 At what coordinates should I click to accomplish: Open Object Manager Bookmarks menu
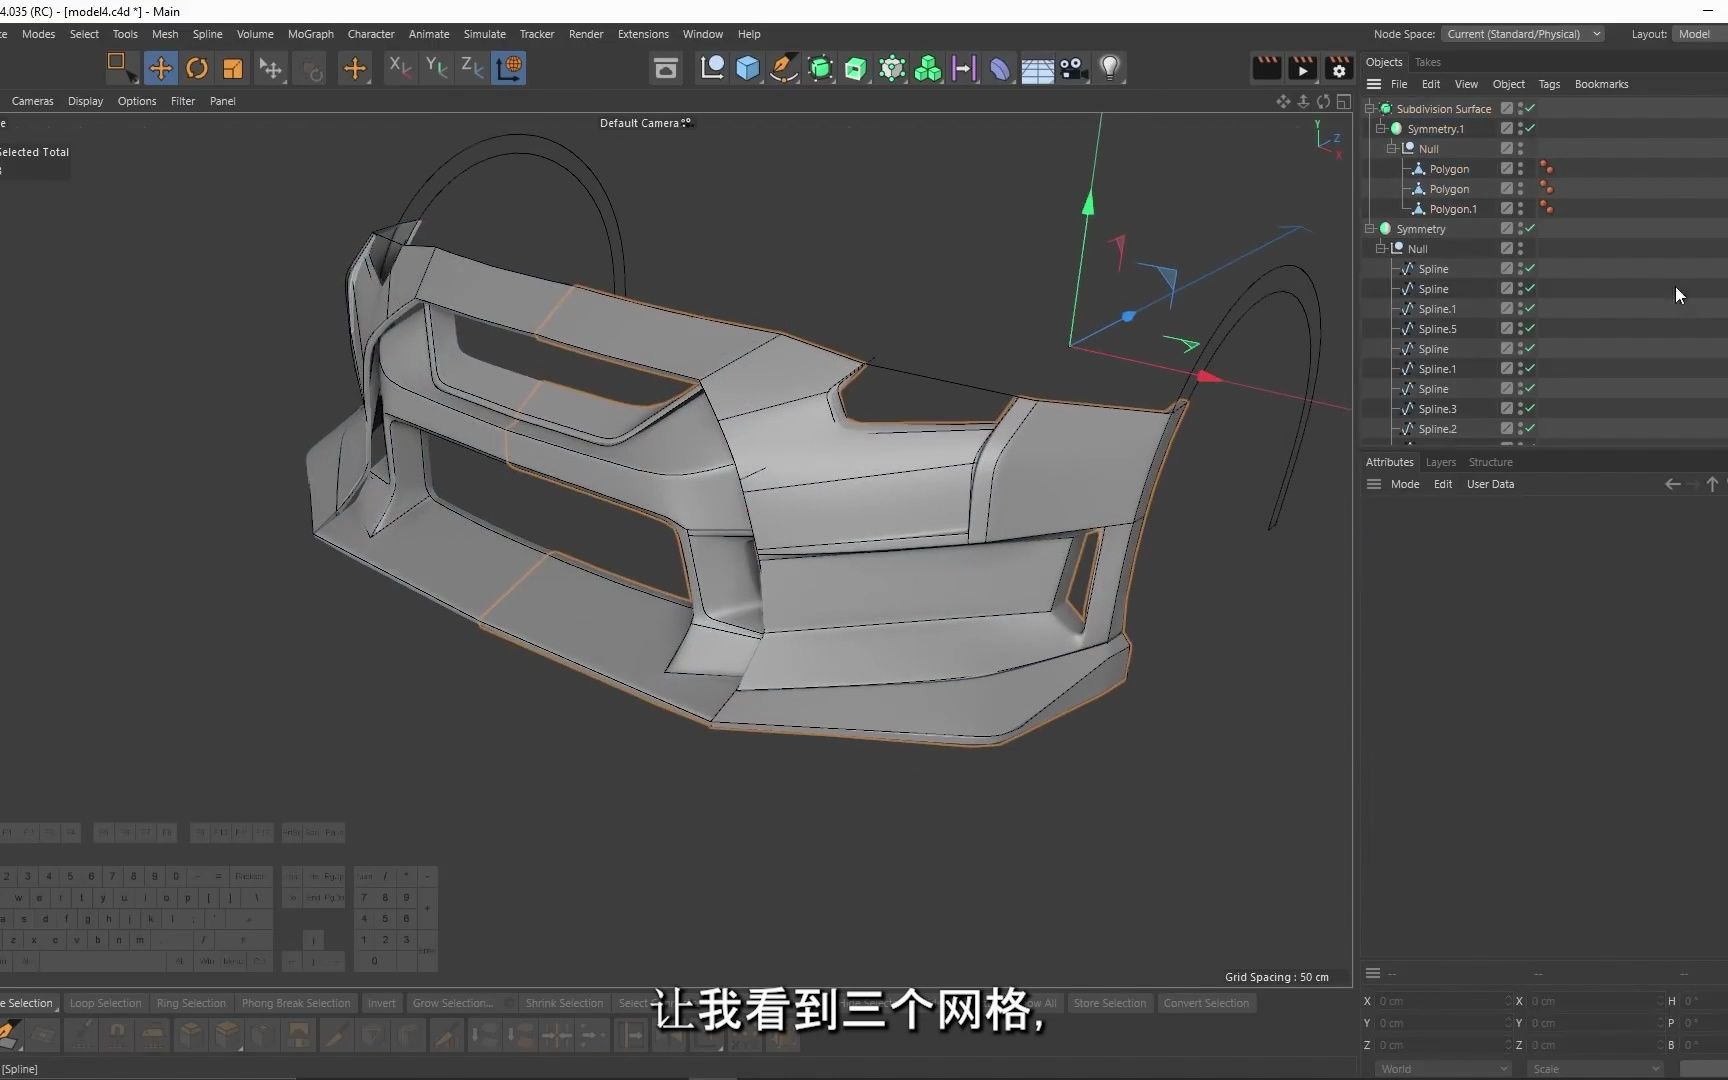coord(1601,84)
